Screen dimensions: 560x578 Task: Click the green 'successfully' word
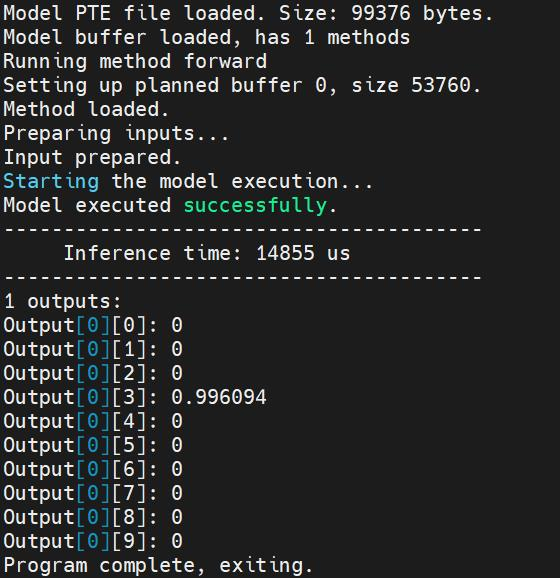(255, 206)
